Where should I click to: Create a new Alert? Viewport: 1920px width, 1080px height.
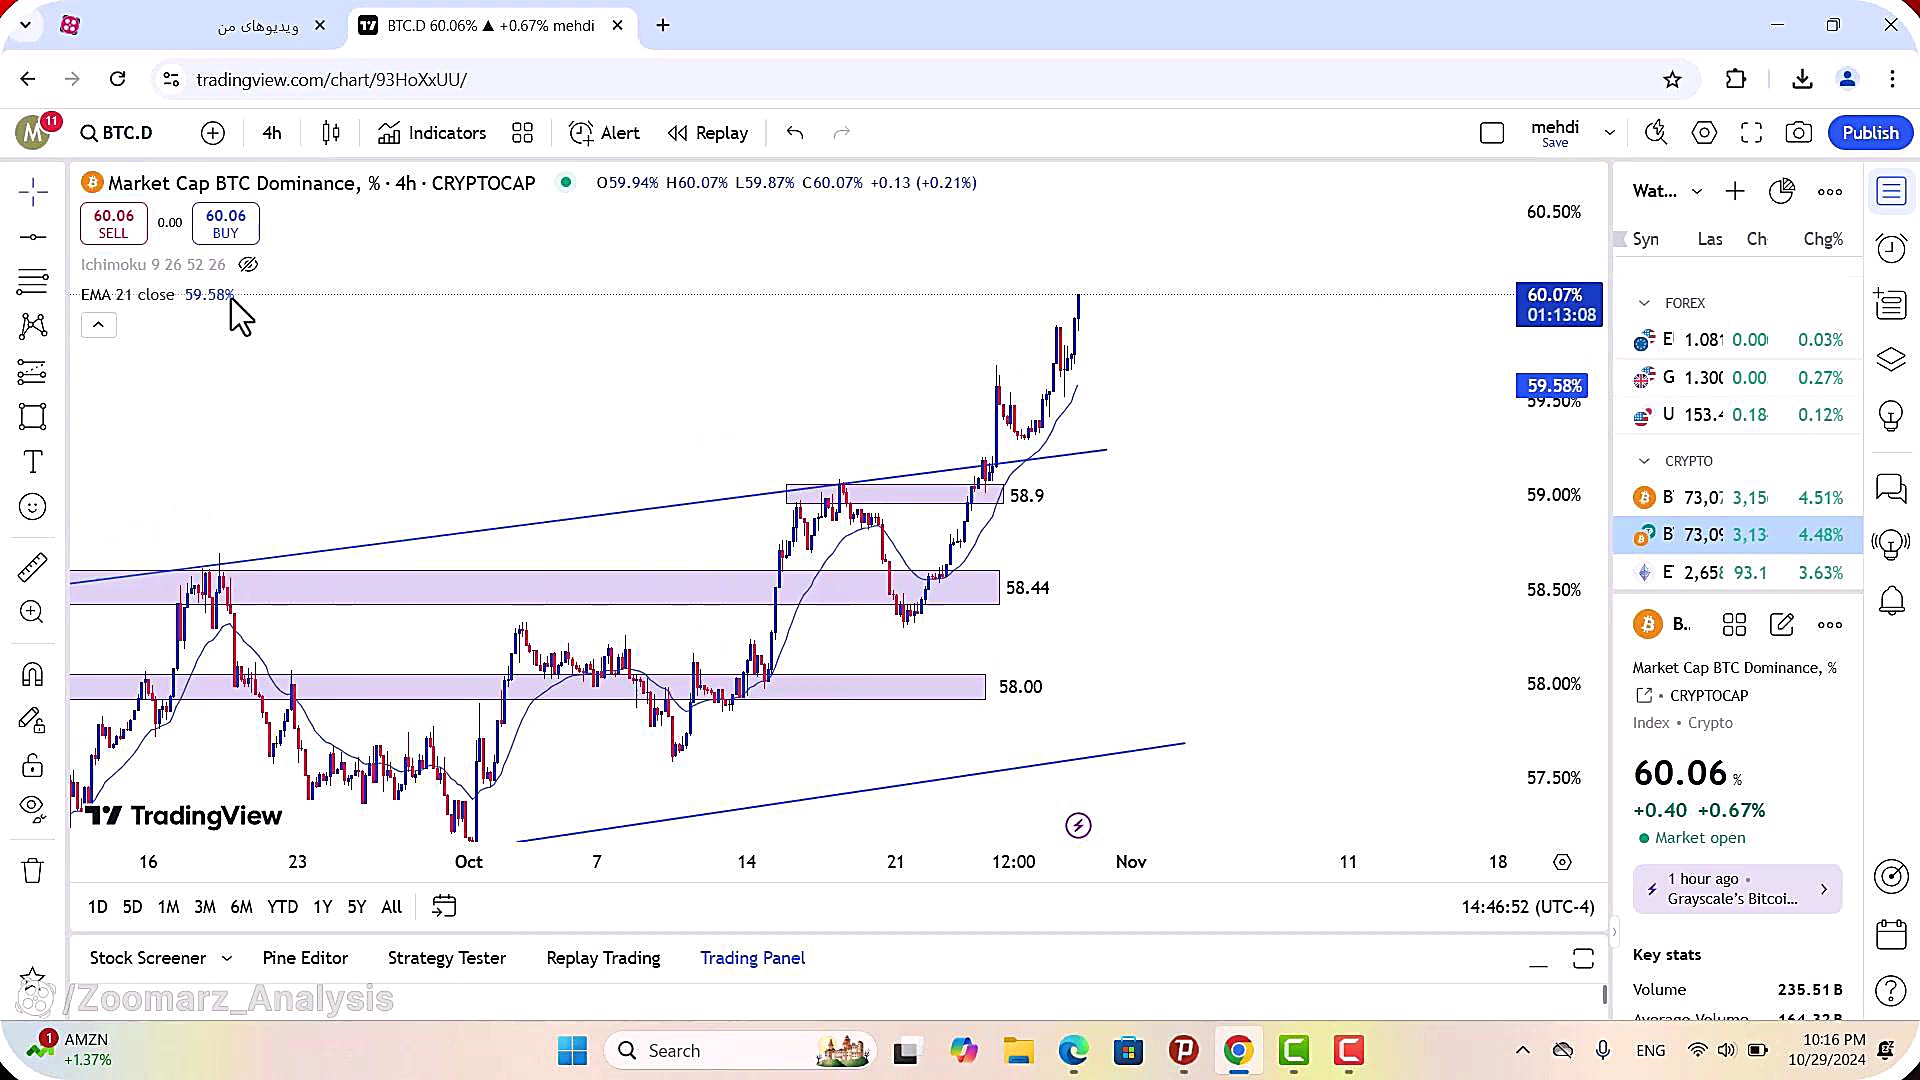click(x=604, y=133)
